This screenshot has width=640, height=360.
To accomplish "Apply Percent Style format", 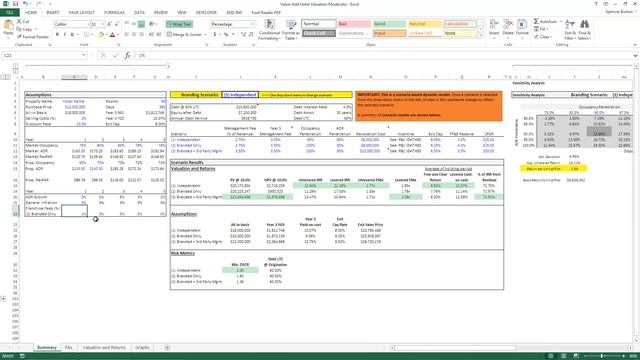I will tap(226, 35).
